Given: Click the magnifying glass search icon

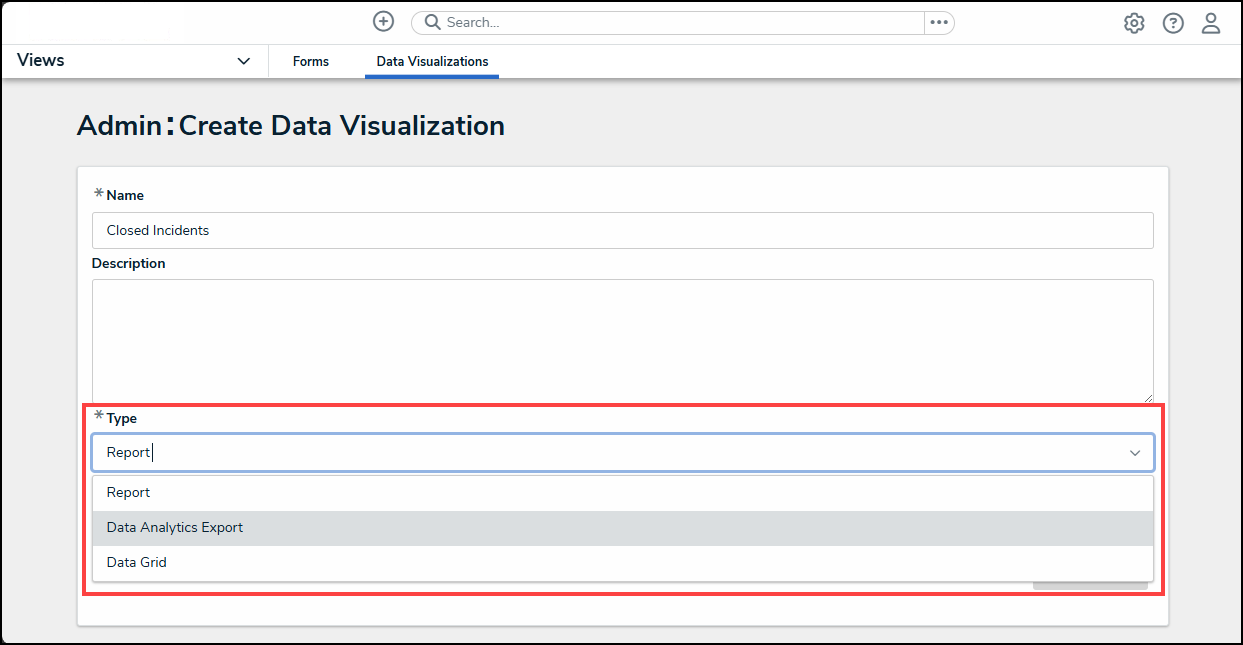Looking at the screenshot, I should [433, 22].
